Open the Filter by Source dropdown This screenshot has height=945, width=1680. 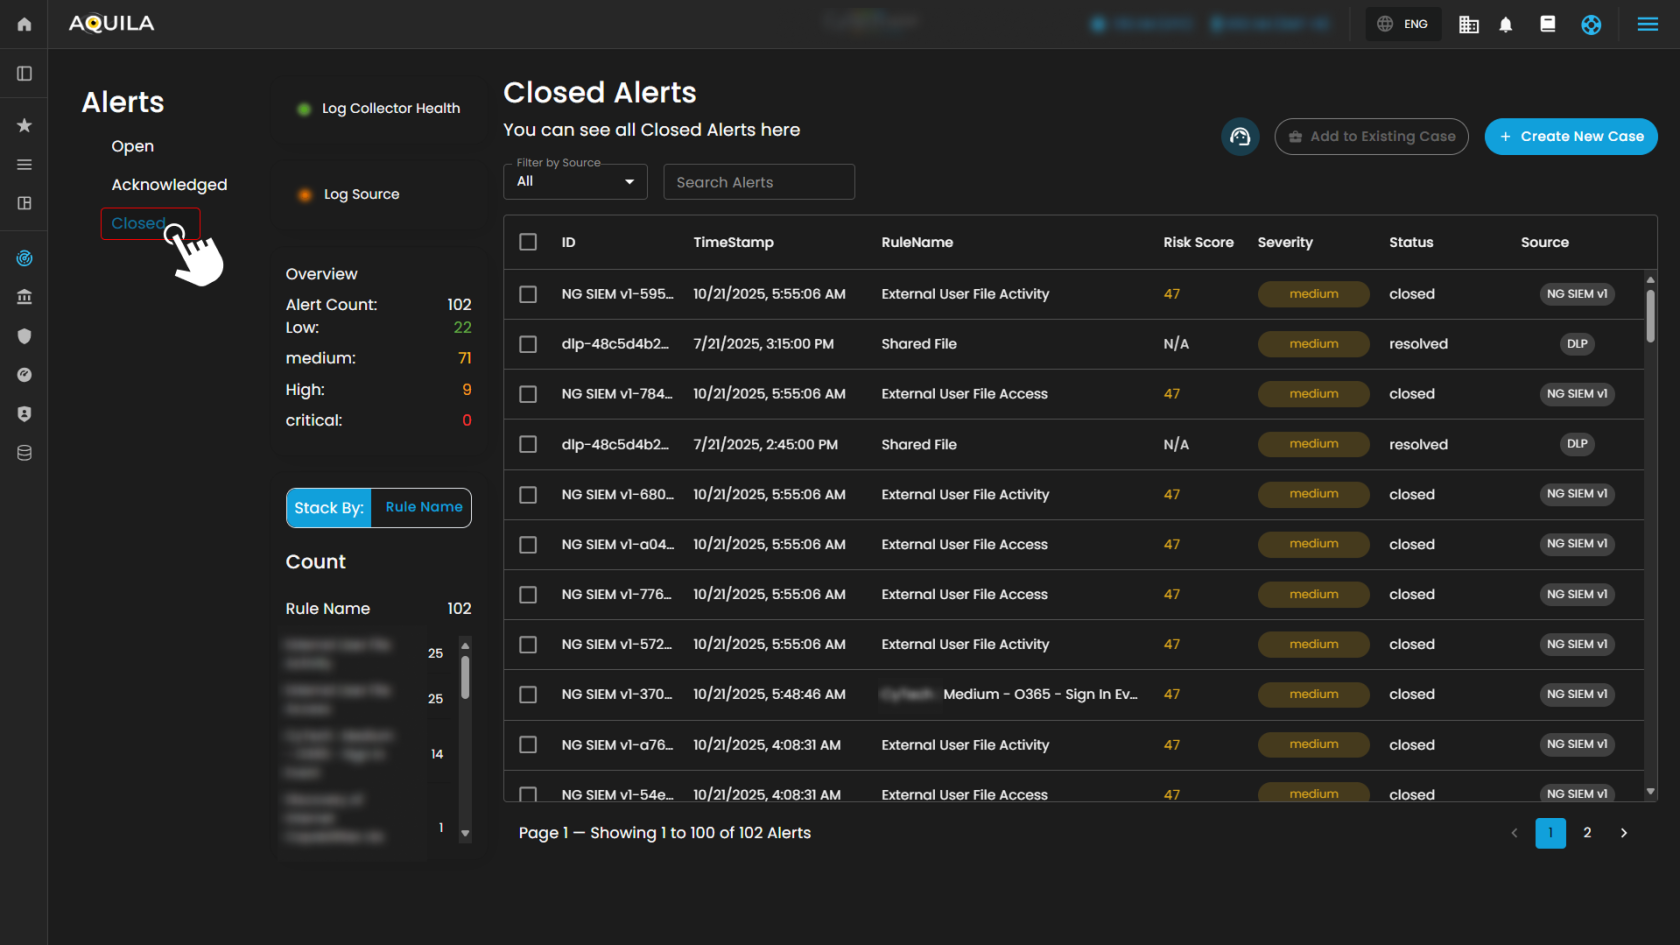[575, 182]
